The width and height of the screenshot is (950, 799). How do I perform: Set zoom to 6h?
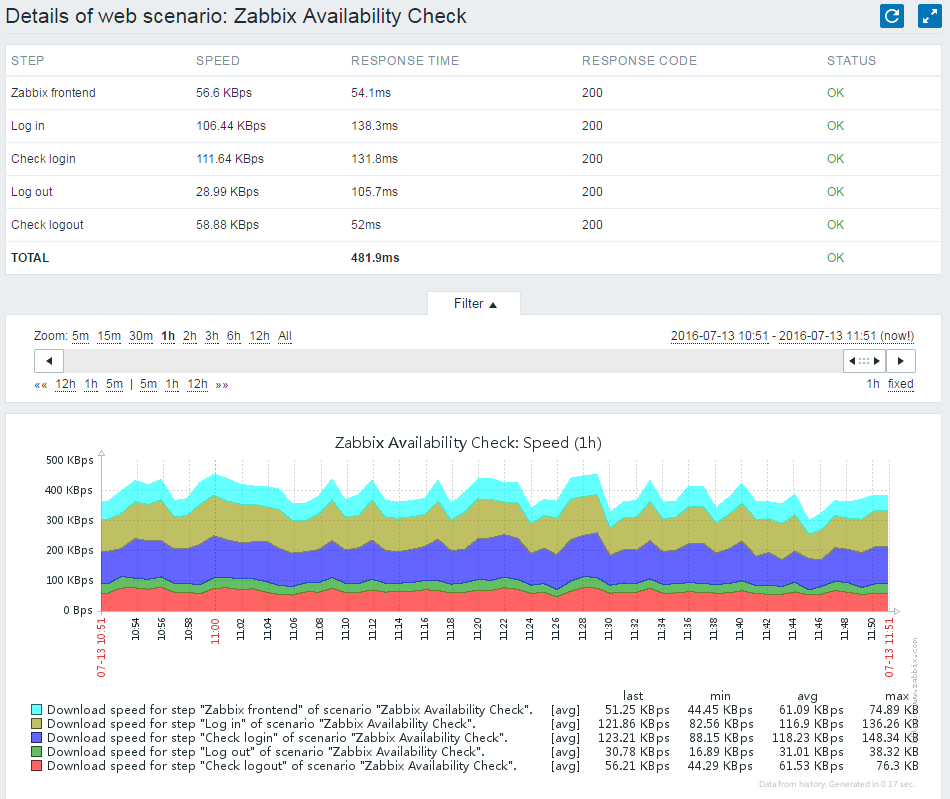(233, 336)
